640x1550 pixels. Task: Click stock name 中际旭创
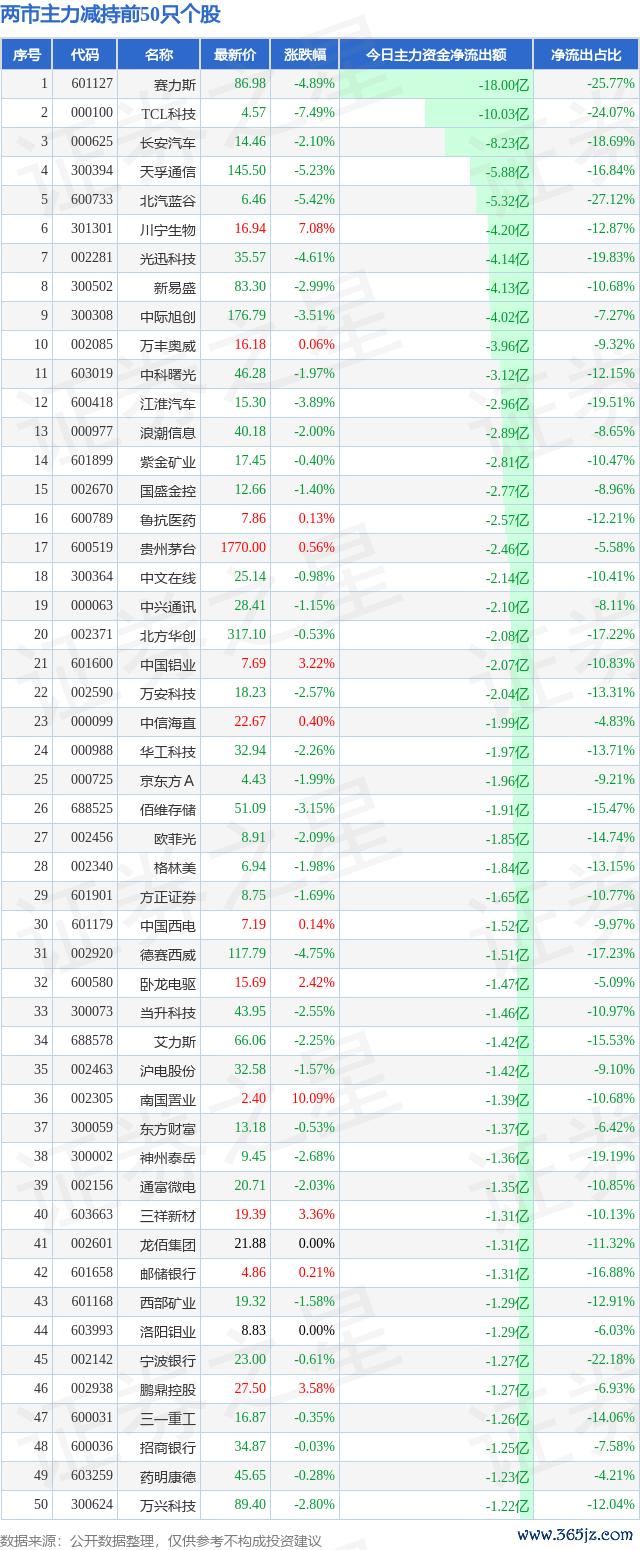tap(168, 316)
